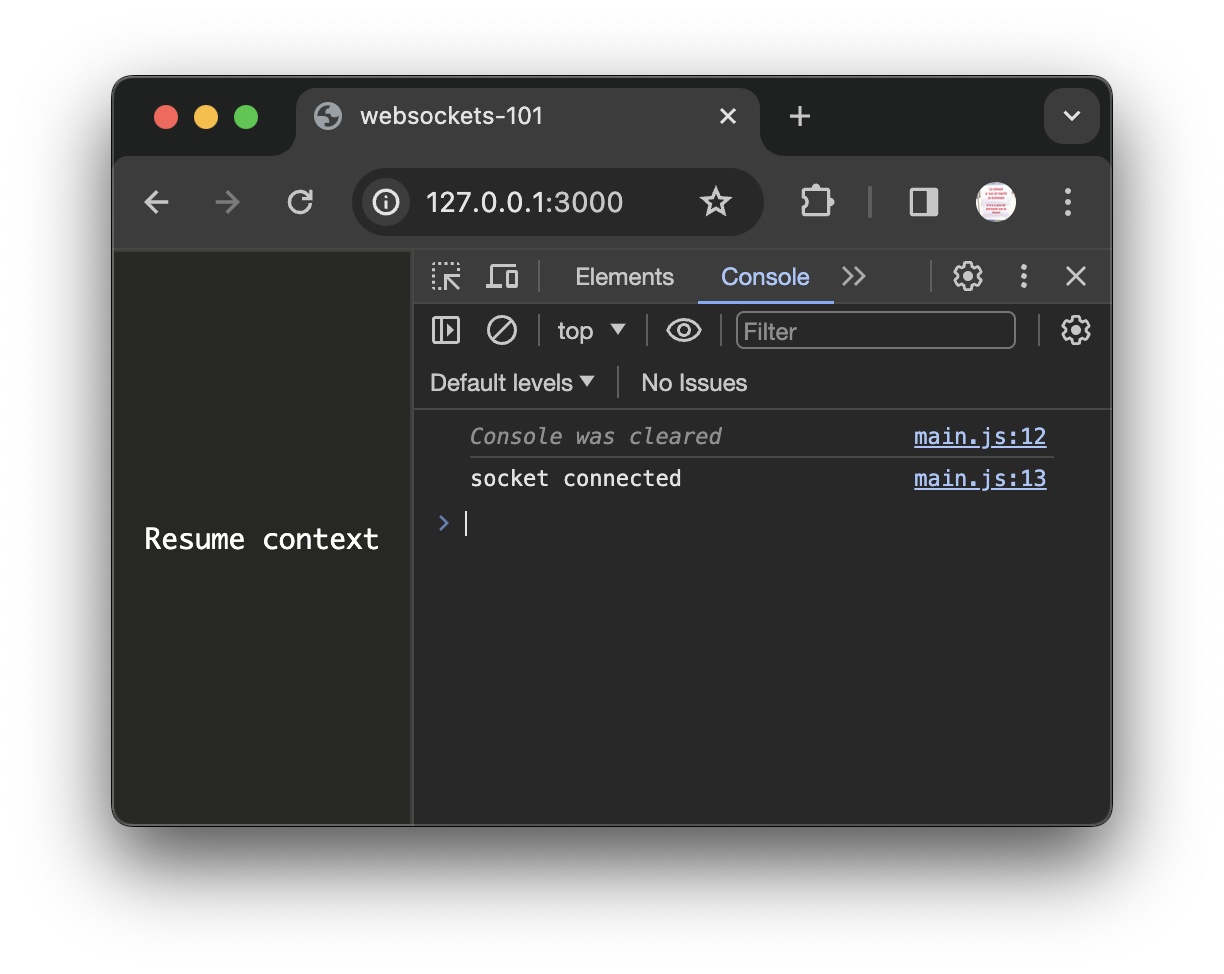Viewport: 1224px width, 974px height.
Task: Expand more DevTools tabs chevron
Action: click(854, 276)
